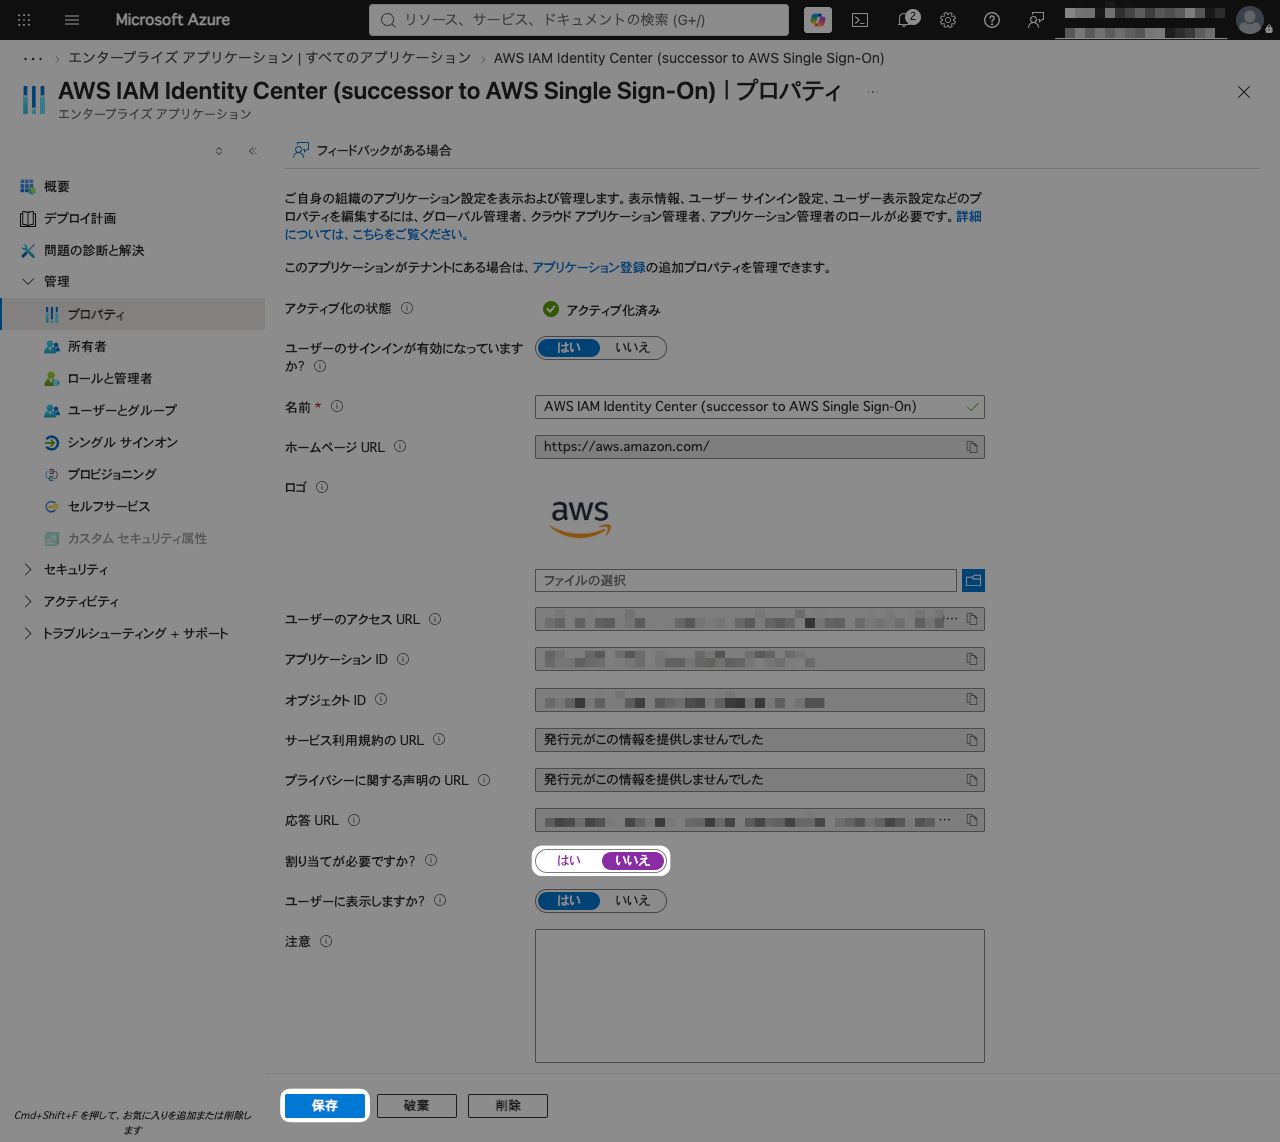Open the help question mark icon
This screenshot has height=1142, width=1280.
[x=992, y=20]
